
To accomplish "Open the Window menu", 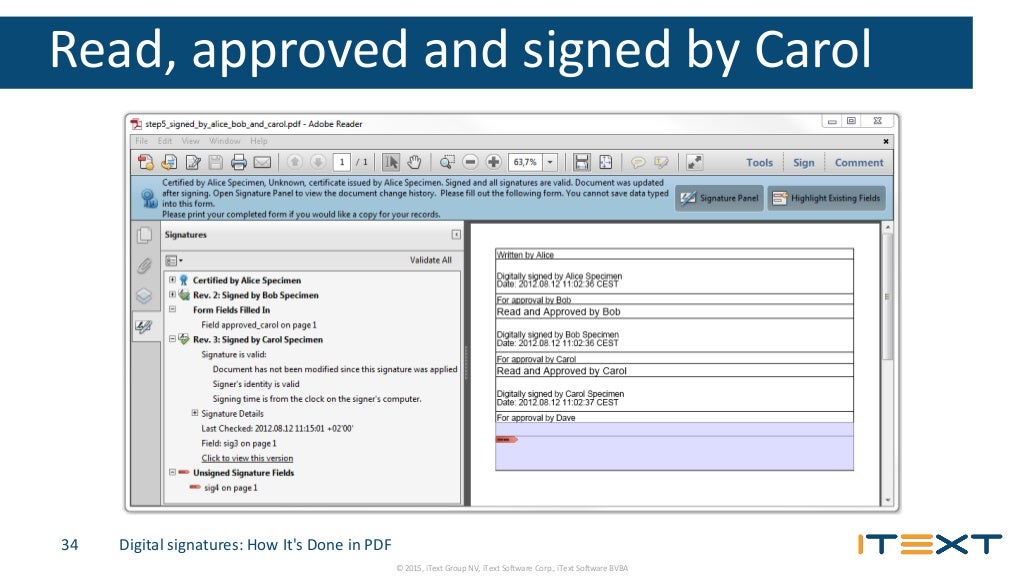I will tap(225, 141).
